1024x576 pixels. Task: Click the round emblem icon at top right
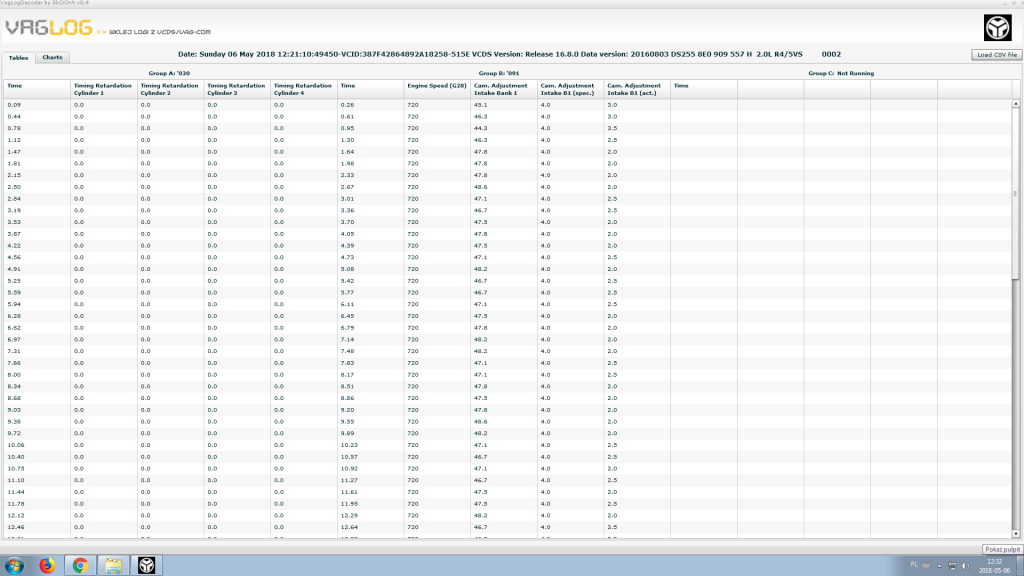coord(997,28)
